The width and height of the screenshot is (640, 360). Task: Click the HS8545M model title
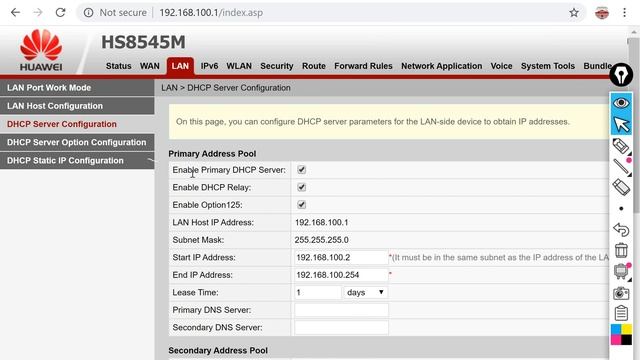coord(143,42)
